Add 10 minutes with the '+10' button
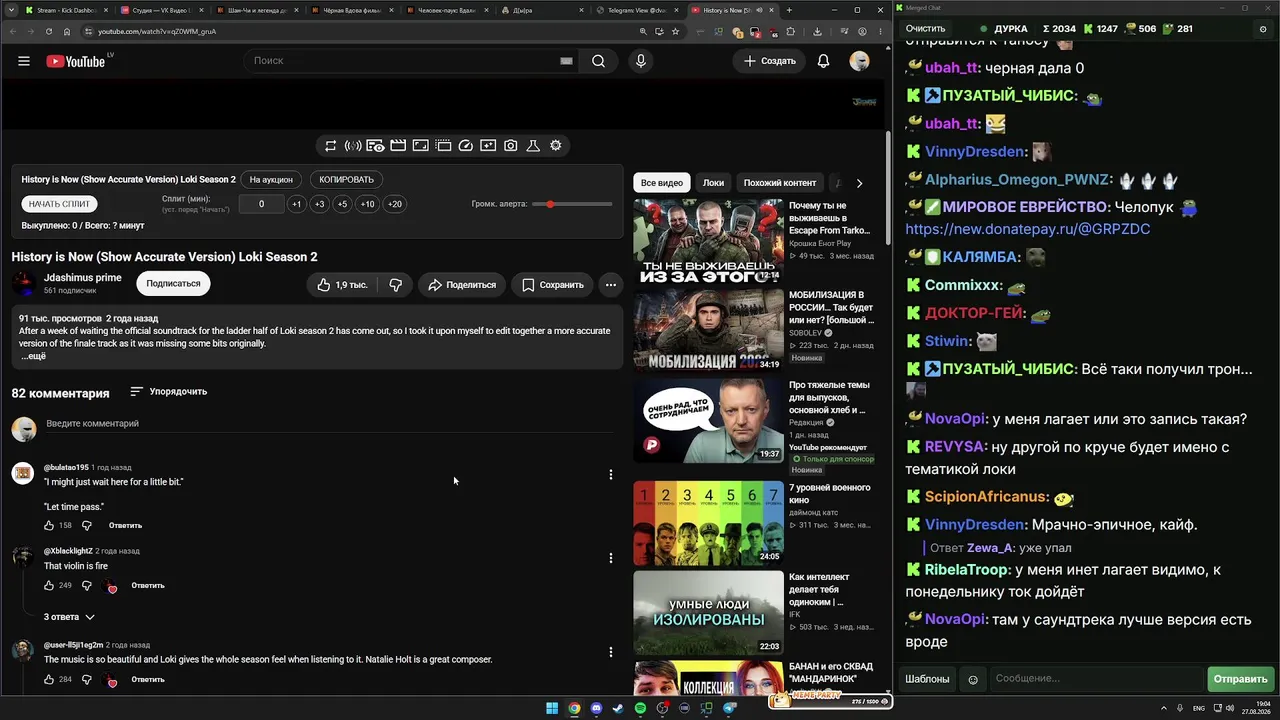Image resolution: width=1280 pixels, height=720 pixels. tap(368, 204)
